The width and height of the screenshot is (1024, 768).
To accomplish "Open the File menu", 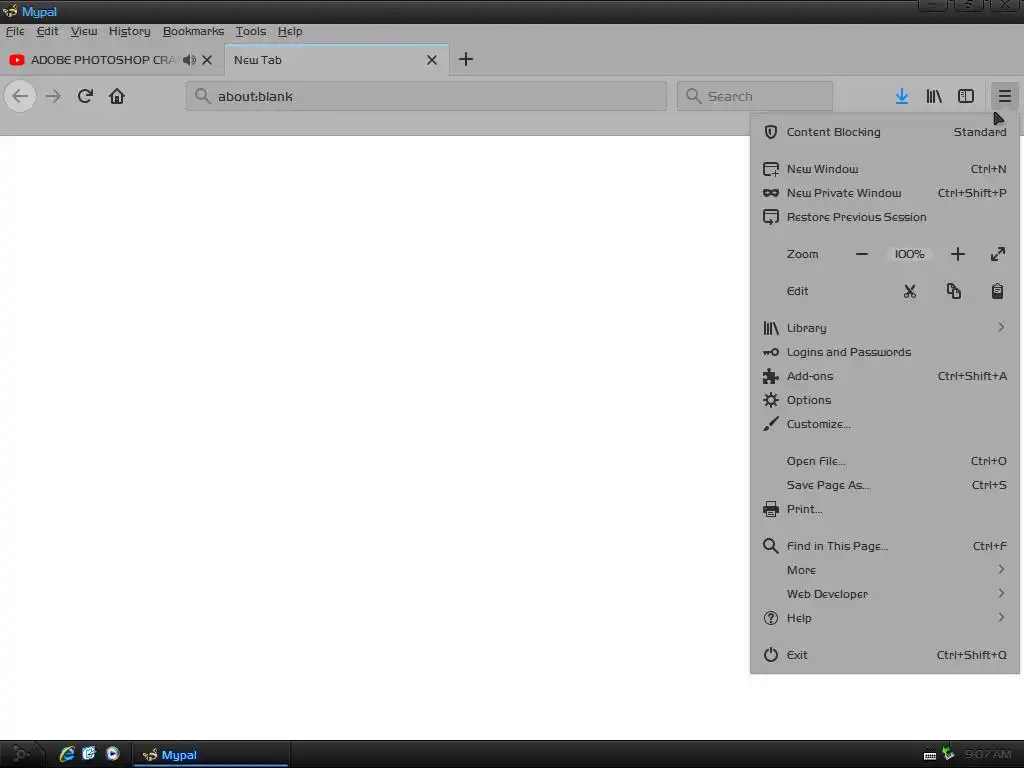I will pos(15,31).
